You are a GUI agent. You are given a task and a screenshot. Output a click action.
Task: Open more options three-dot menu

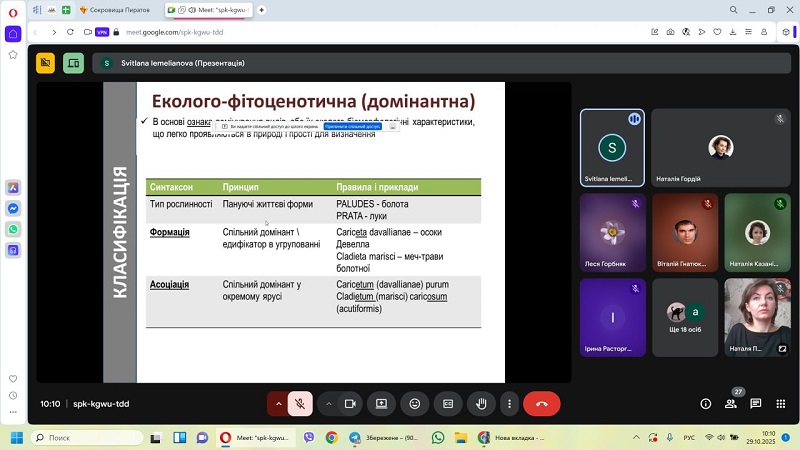click(x=510, y=404)
